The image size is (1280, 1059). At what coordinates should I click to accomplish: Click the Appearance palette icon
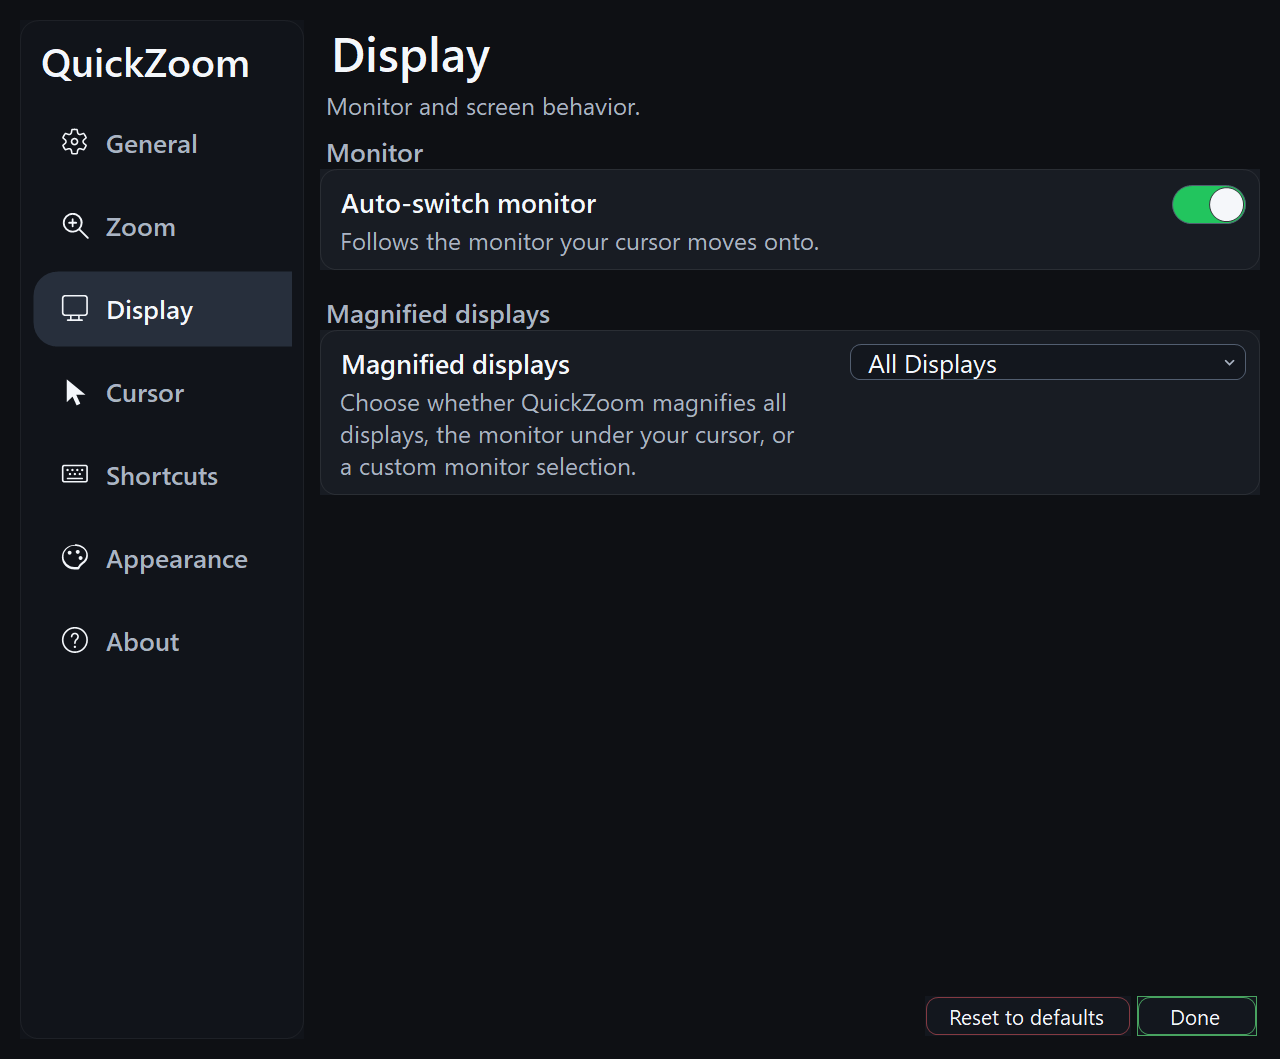(75, 558)
